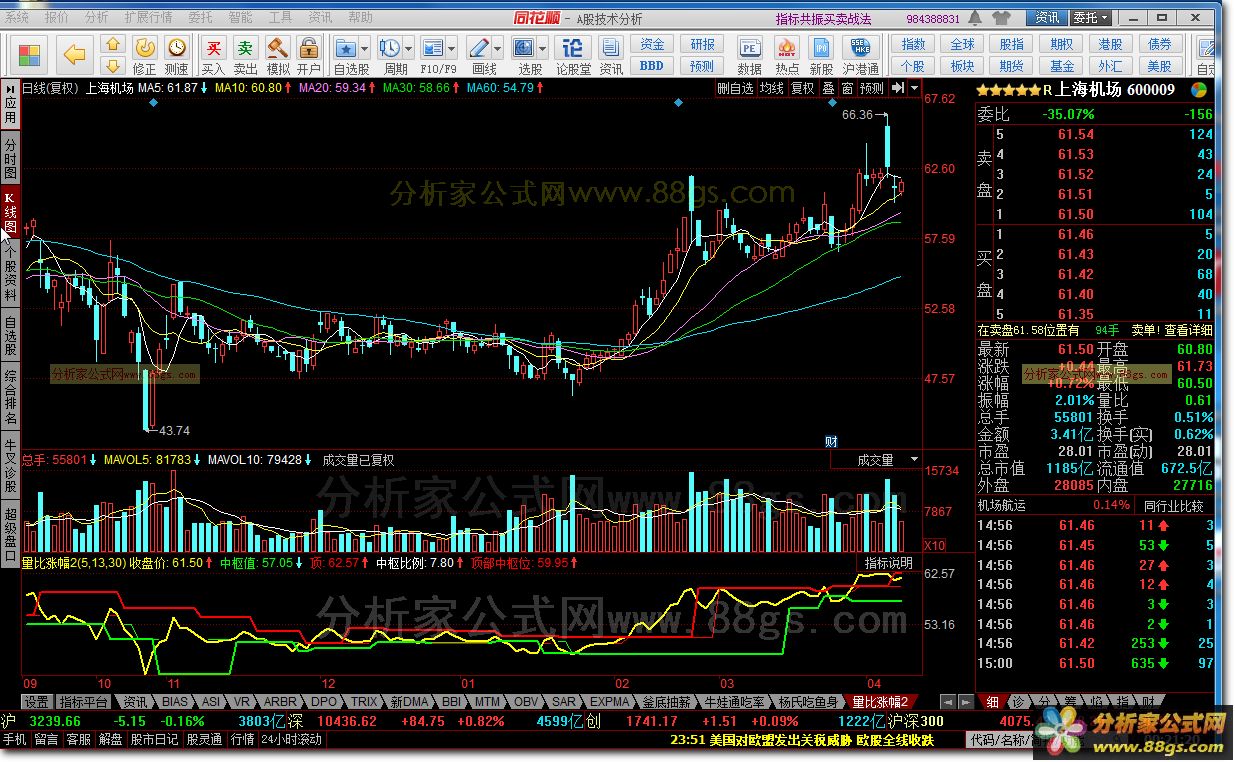This screenshot has height=762, width=1235.
Task: Expand the 周期 period dropdown arrow
Action: pos(409,48)
